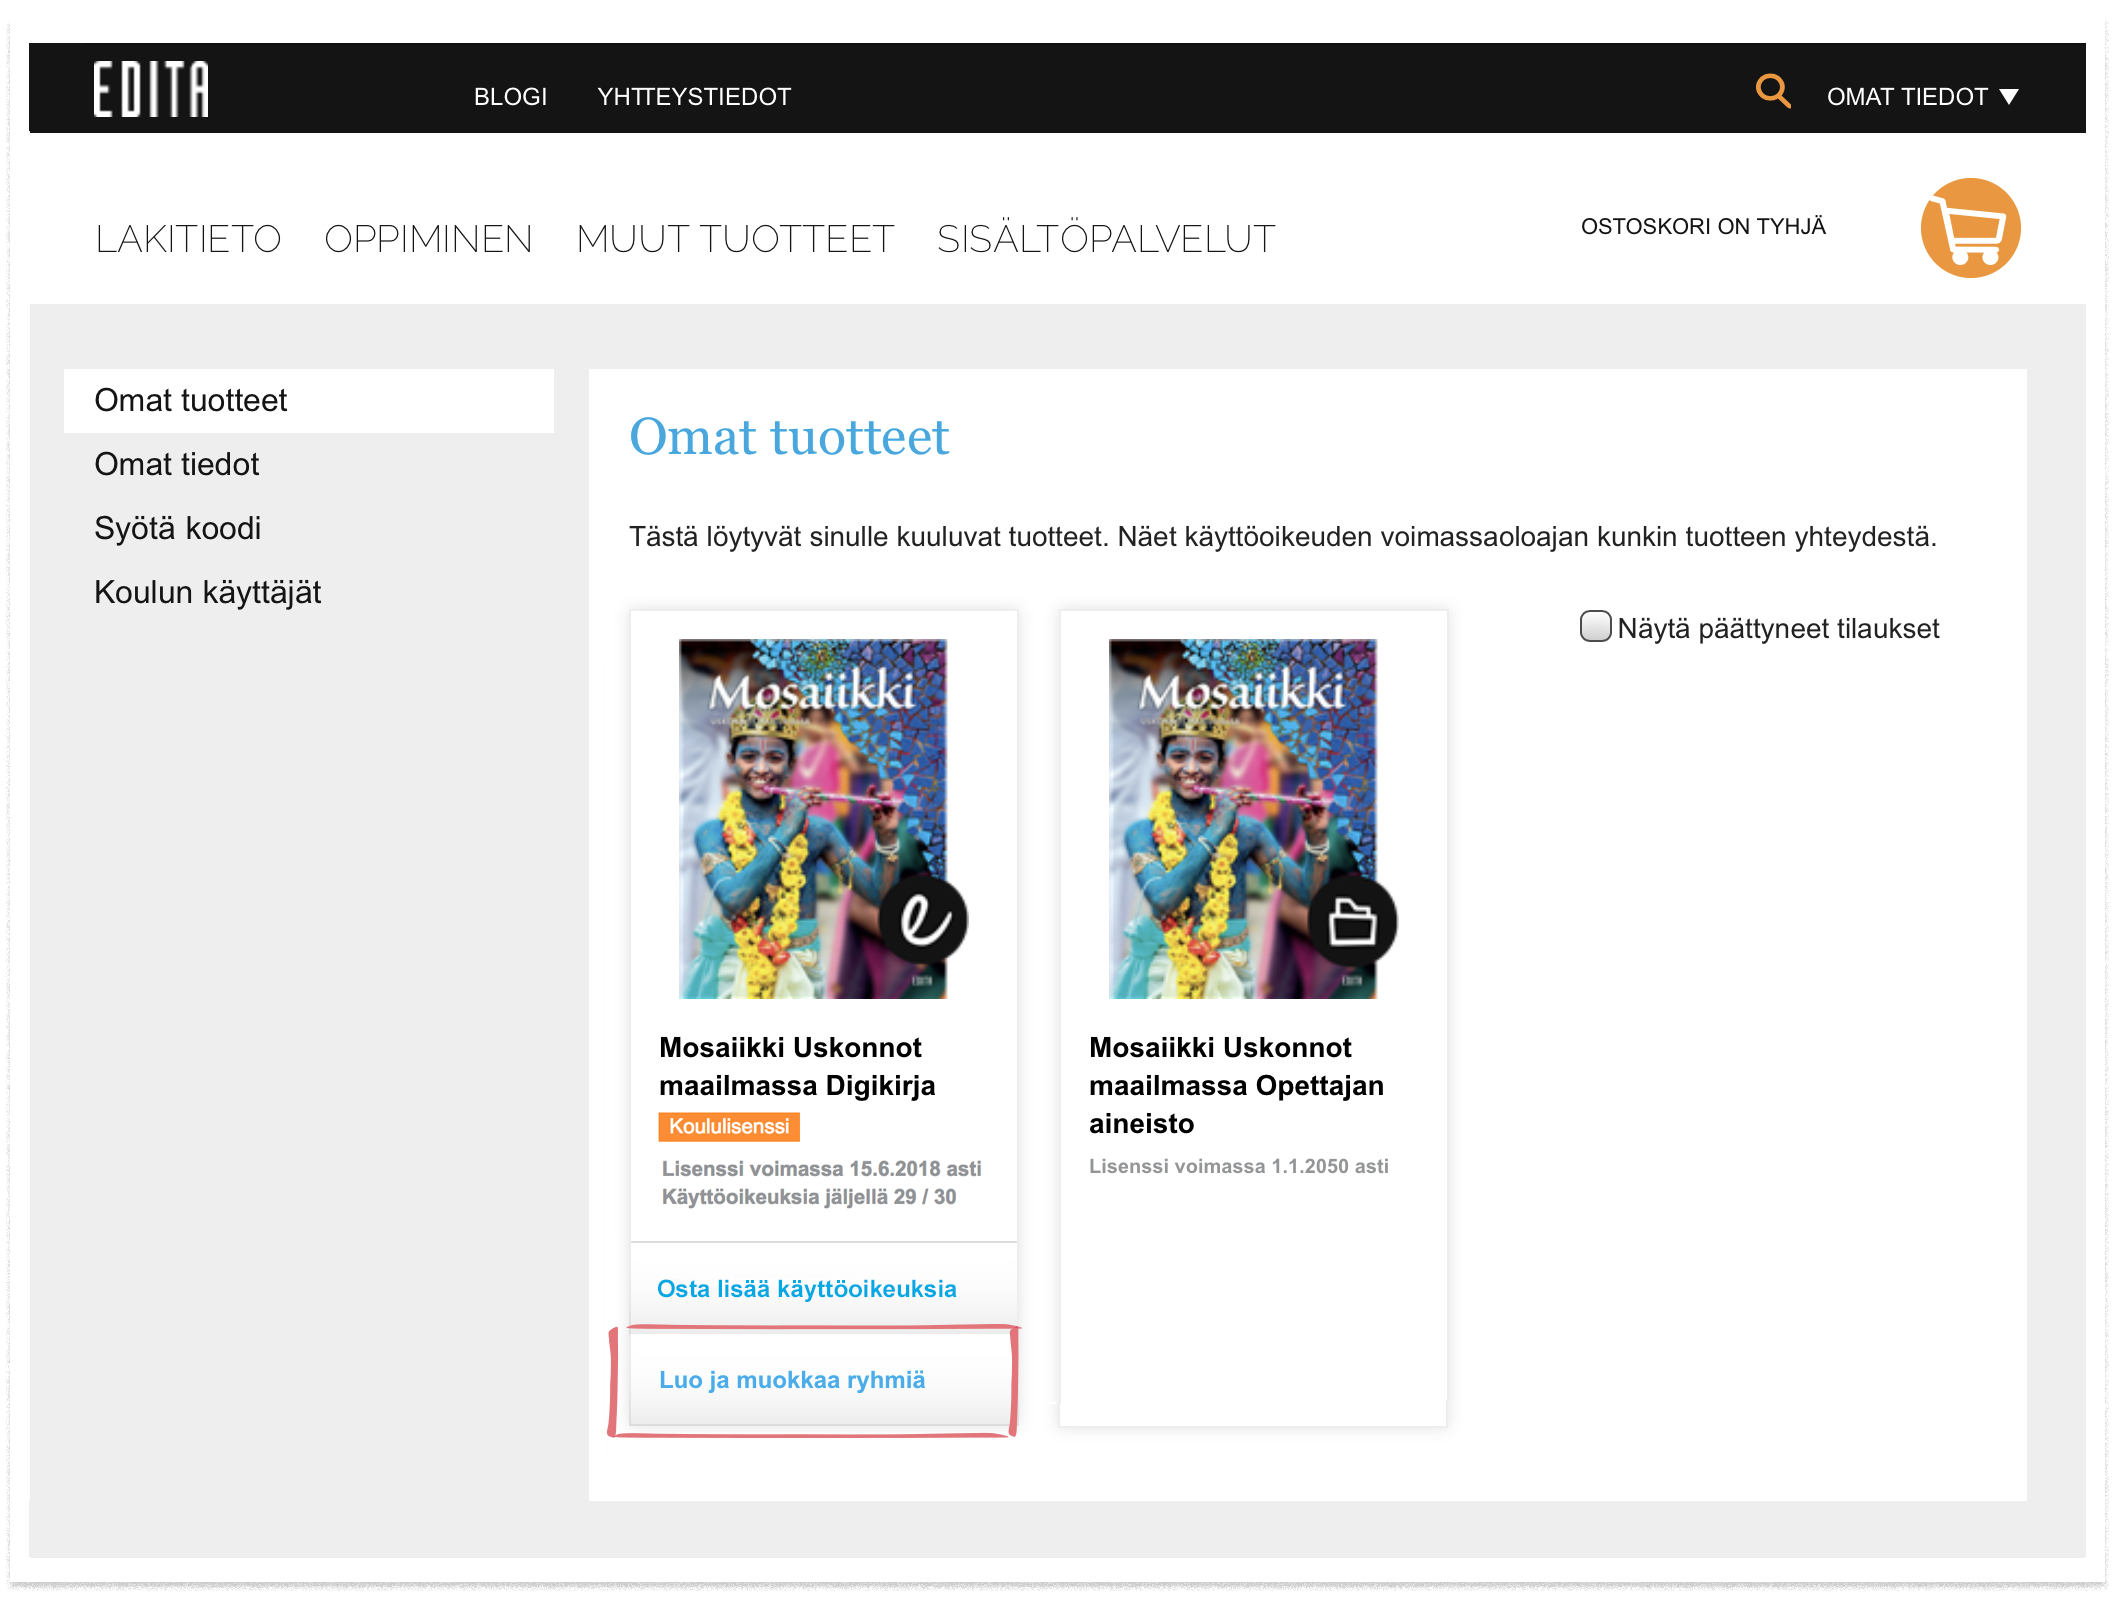This screenshot has width=2119, height=1600.
Task: Open SISÄLTÖPALVELUT main menu
Action: 1106,239
